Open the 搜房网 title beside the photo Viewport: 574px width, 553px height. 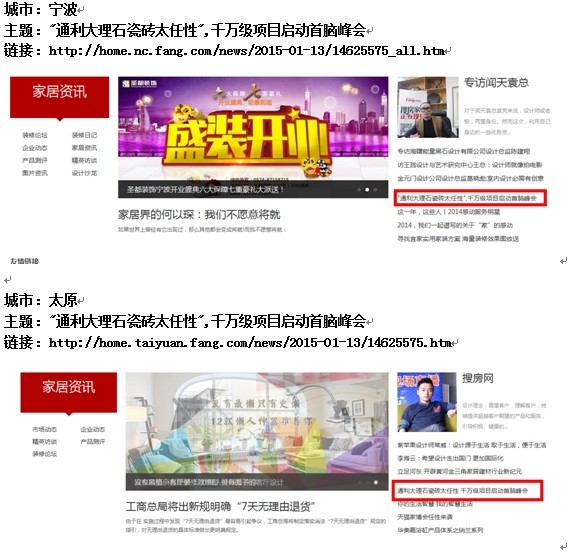pyautogui.click(x=478, y=378)
